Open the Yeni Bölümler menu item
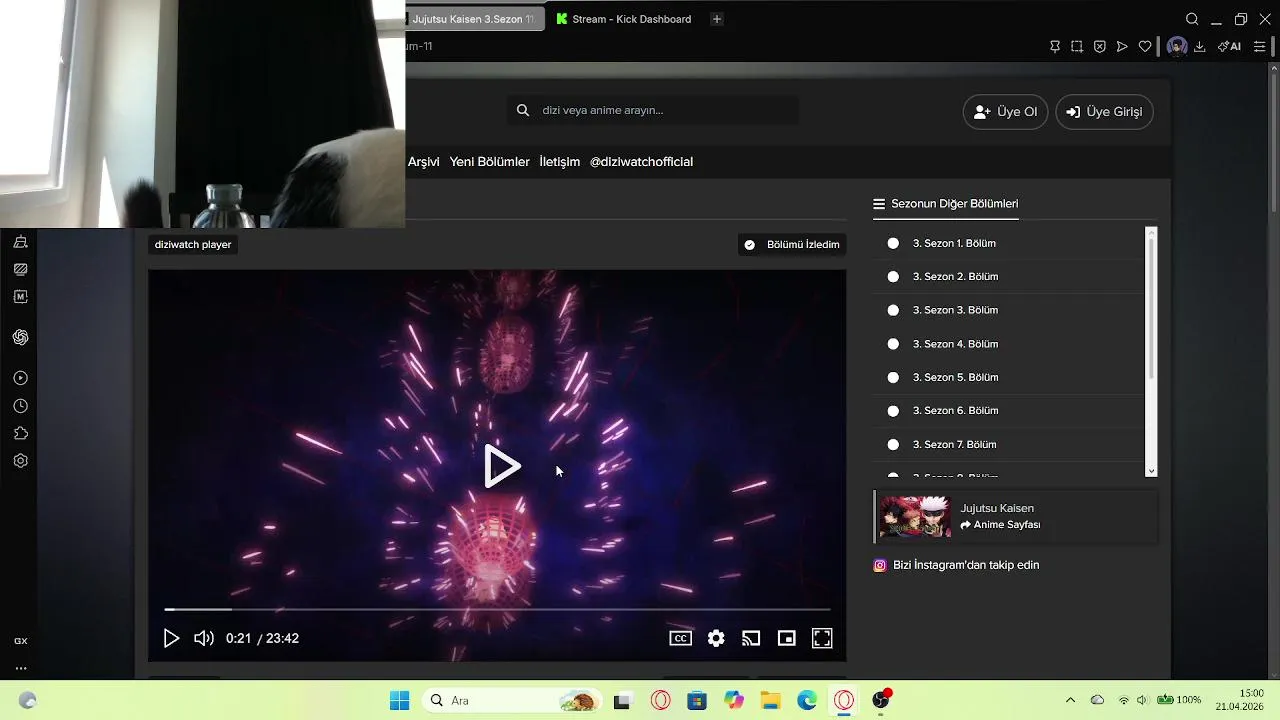This screenshot has height=720, width=1280. (x=489, y=161)
